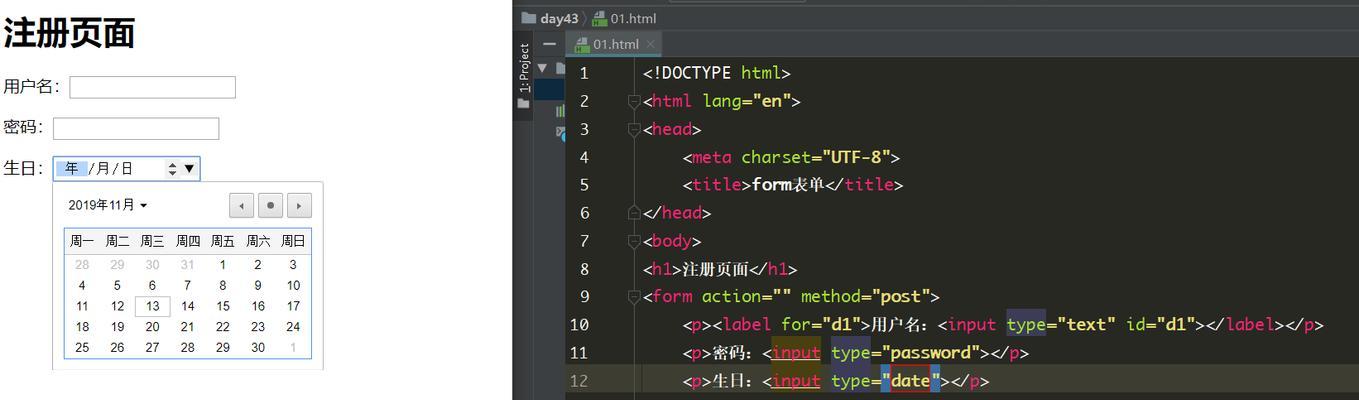The height and width of the screenshot is (400, 1359).
Task: Pick day 11 in the calendar
Action: [82, 307]
